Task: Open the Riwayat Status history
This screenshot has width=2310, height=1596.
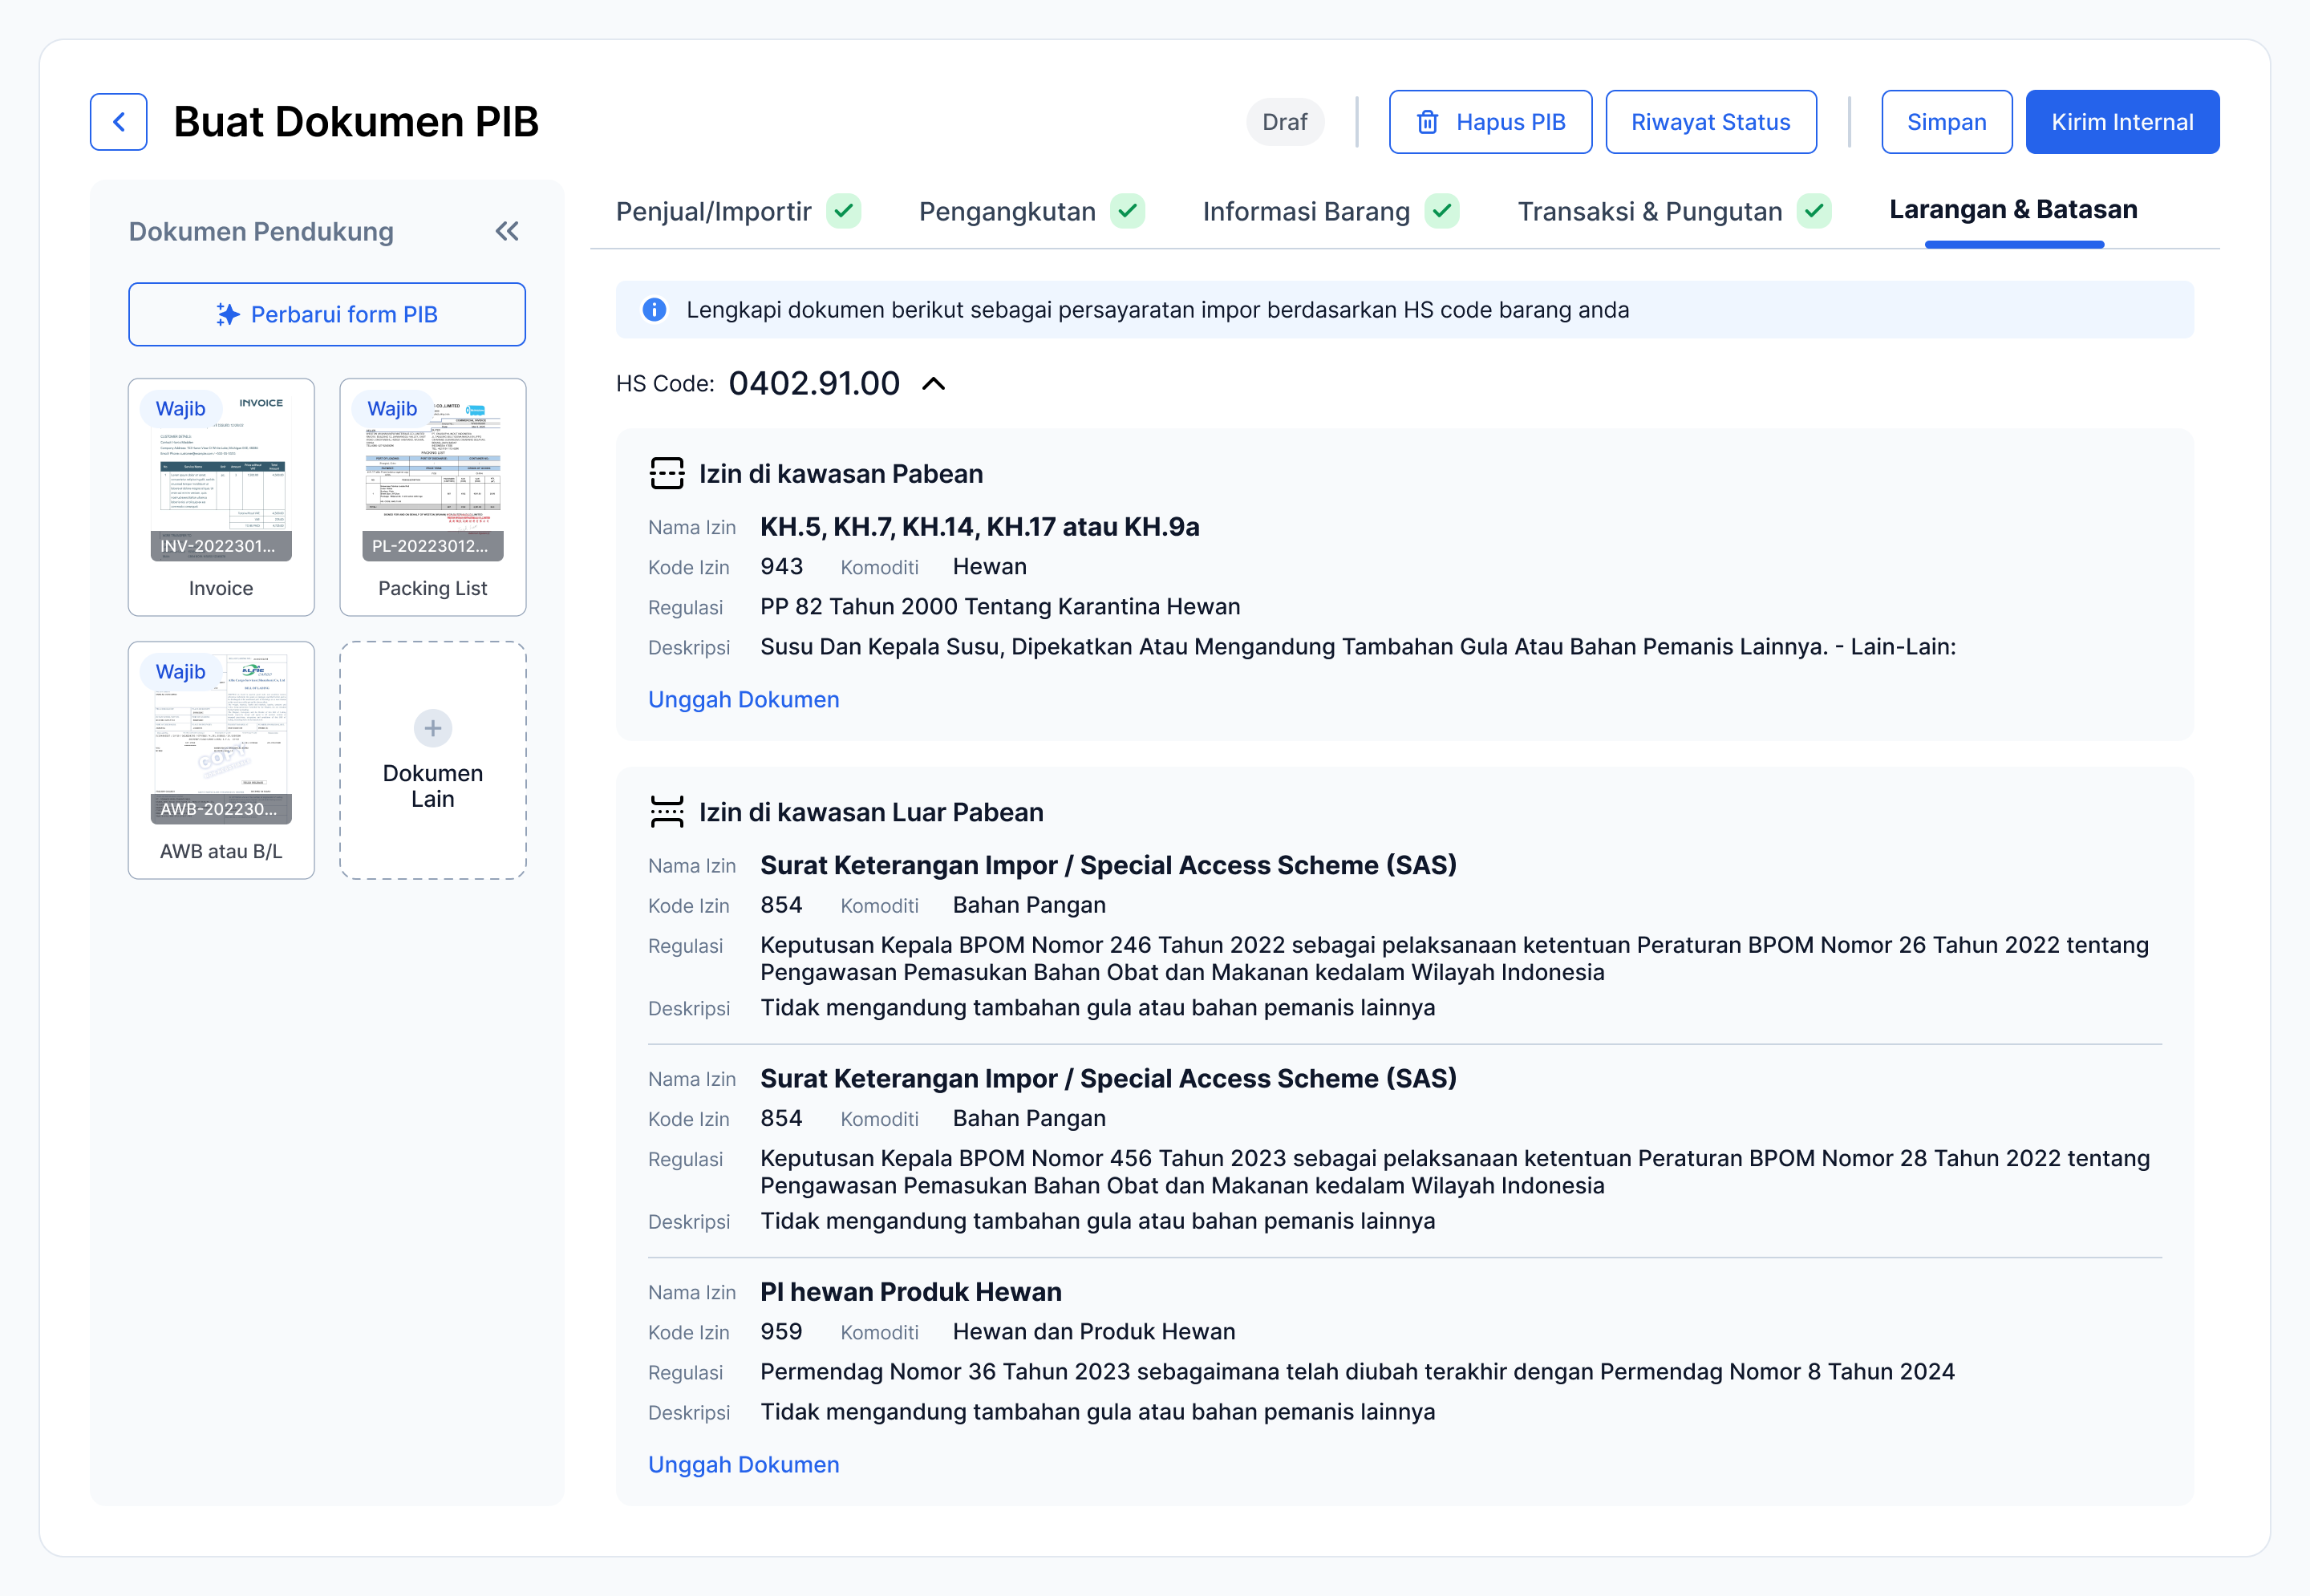Action: (1710, 122)
